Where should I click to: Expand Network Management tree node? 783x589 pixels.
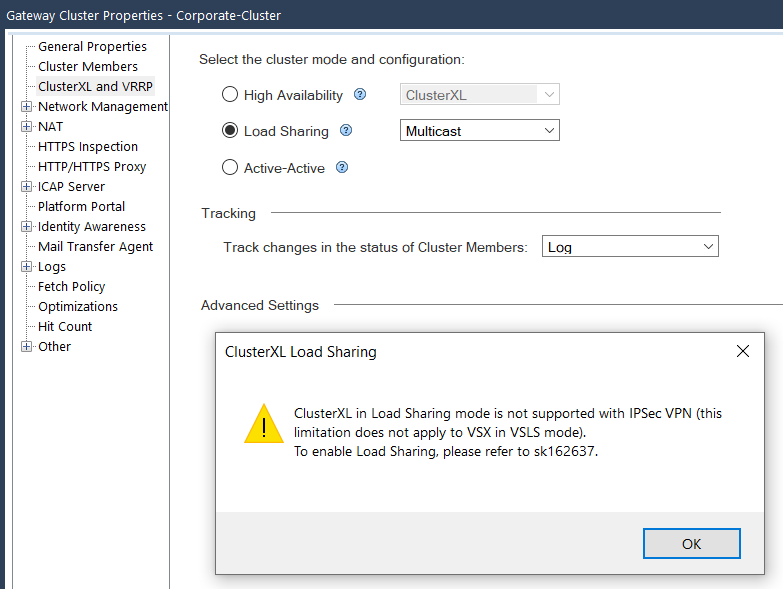click(x=26, y=106)
